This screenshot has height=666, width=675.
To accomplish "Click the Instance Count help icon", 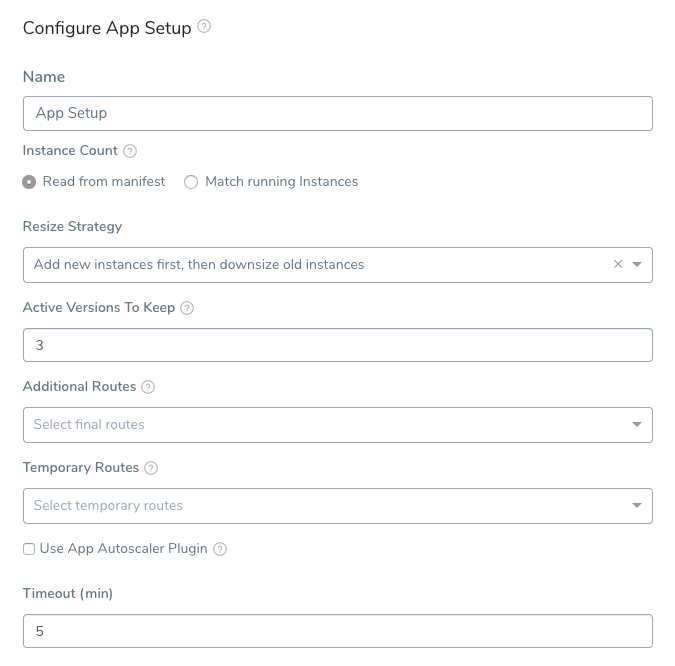I will tap(130, 151).
